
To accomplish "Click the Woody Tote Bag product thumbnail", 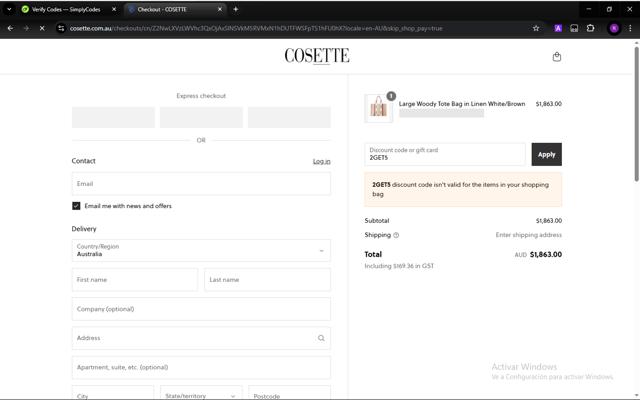I will coord(378,108).
